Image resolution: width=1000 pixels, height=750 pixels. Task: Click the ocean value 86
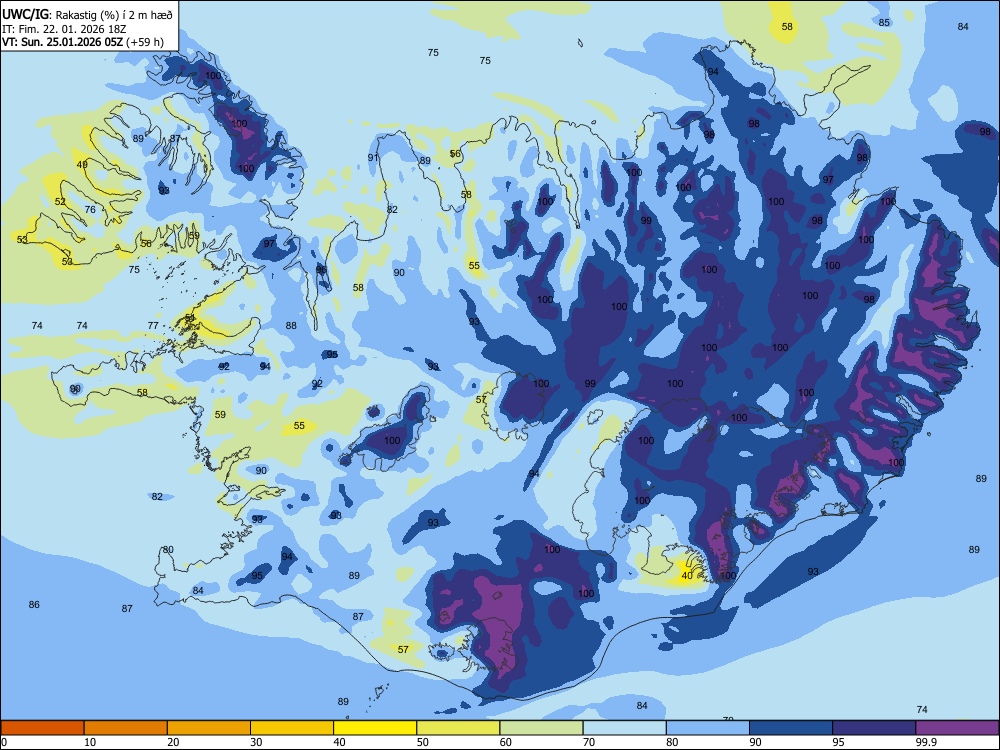[x=34, y=605]
